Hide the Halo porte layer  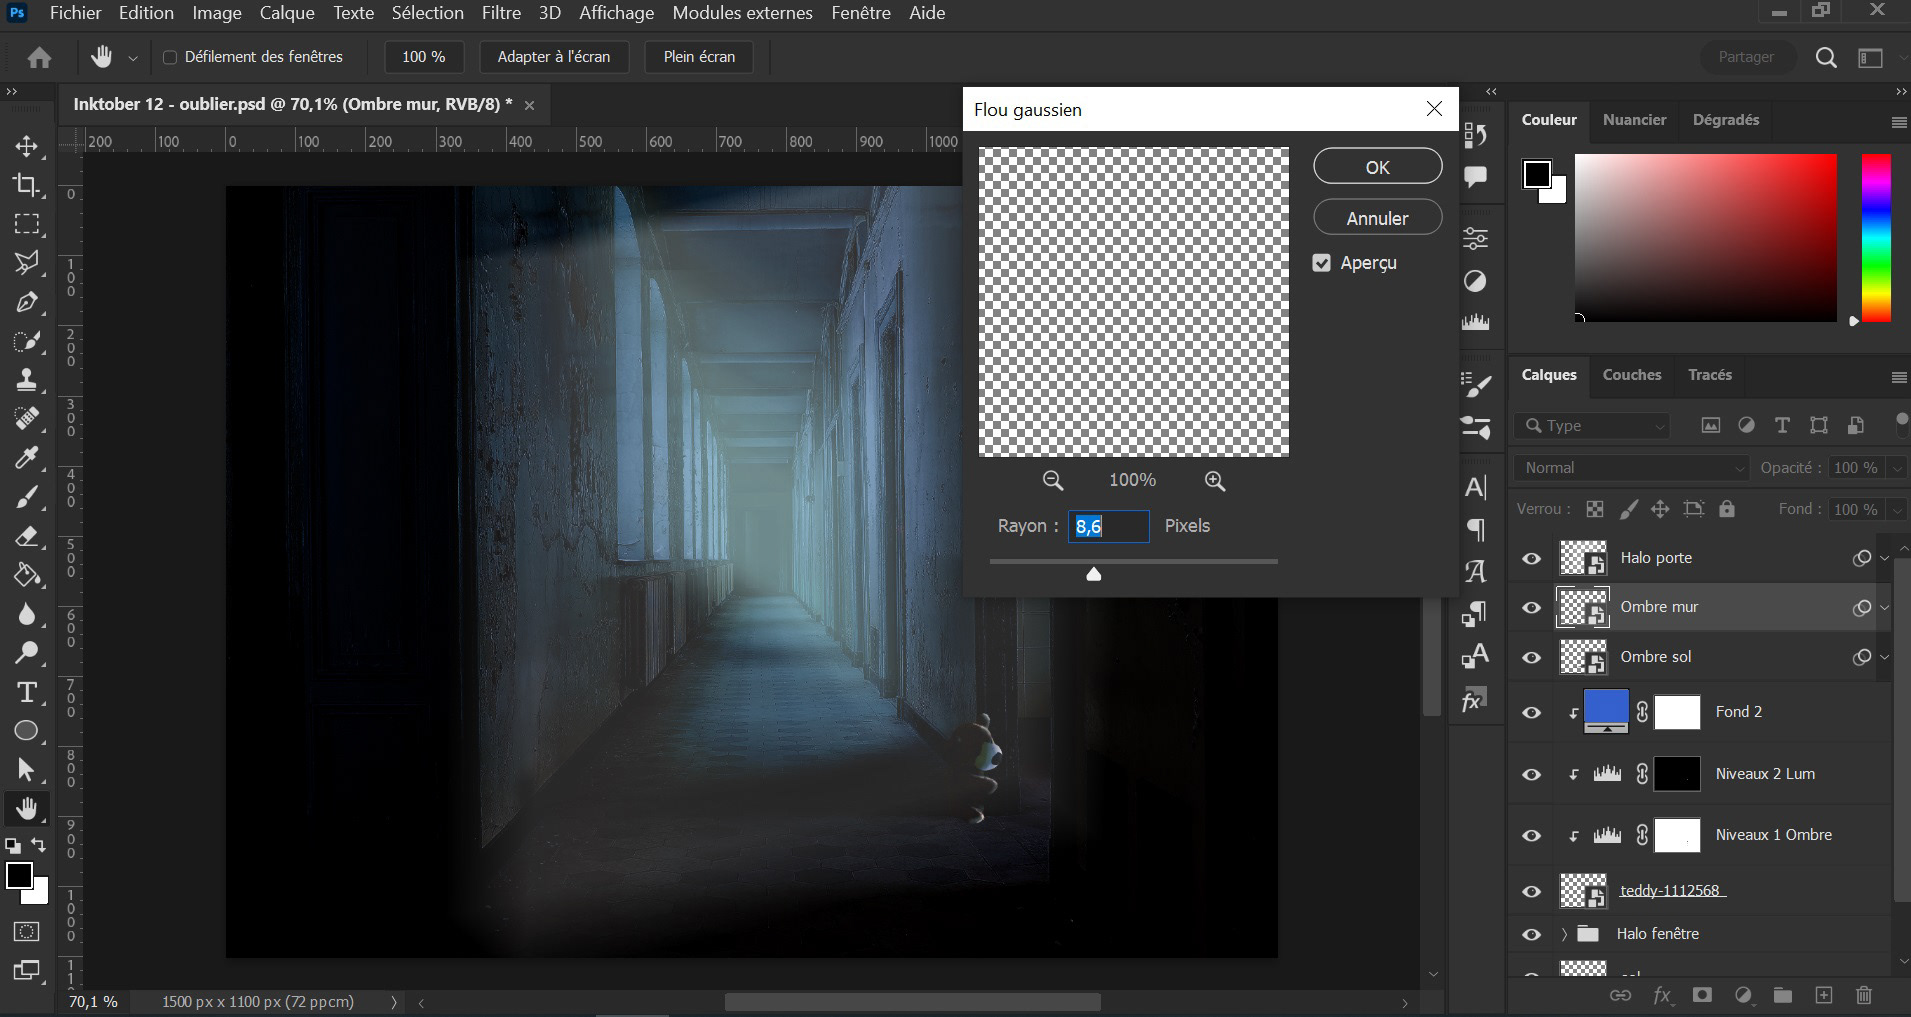point(1531,558)
